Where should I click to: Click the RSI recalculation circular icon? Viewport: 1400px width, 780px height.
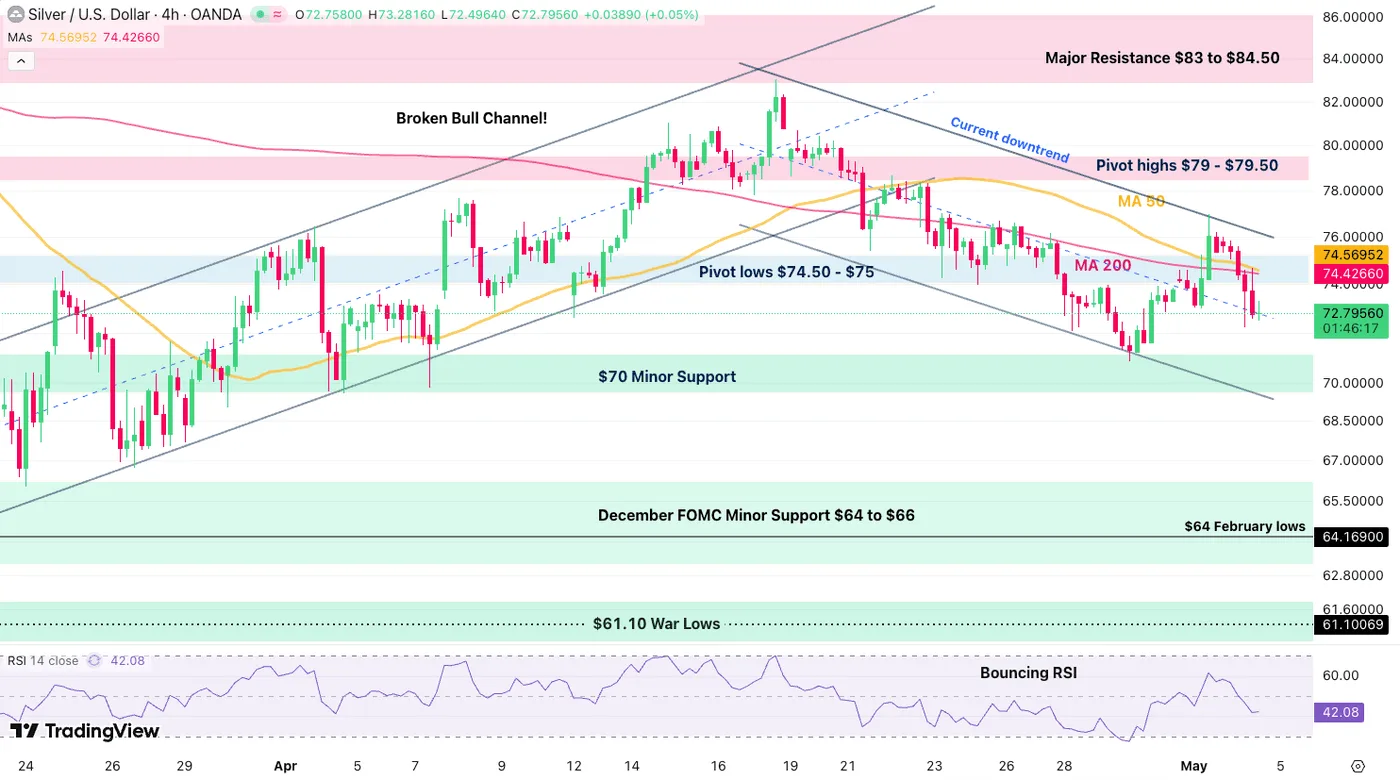pos(95,660)
